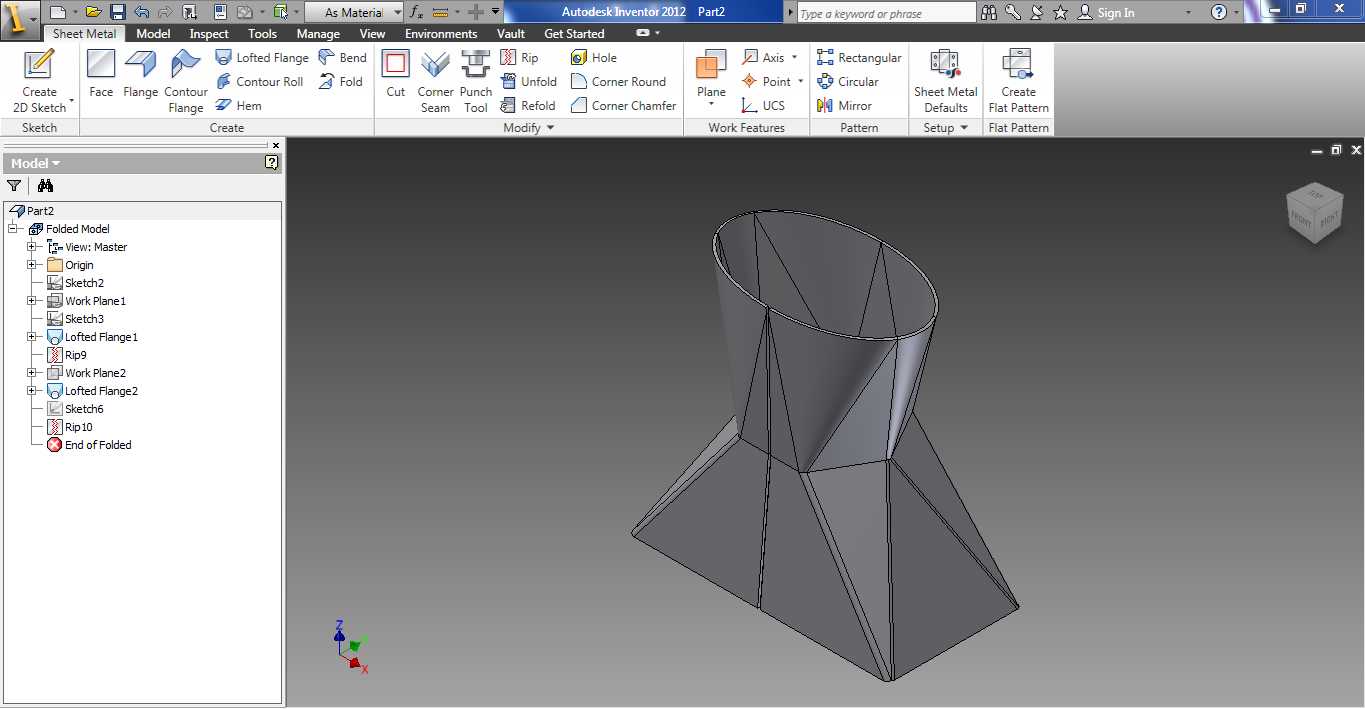Open the Manage ribbon tab
The image size is (1365, 709).
pos(318,33)
